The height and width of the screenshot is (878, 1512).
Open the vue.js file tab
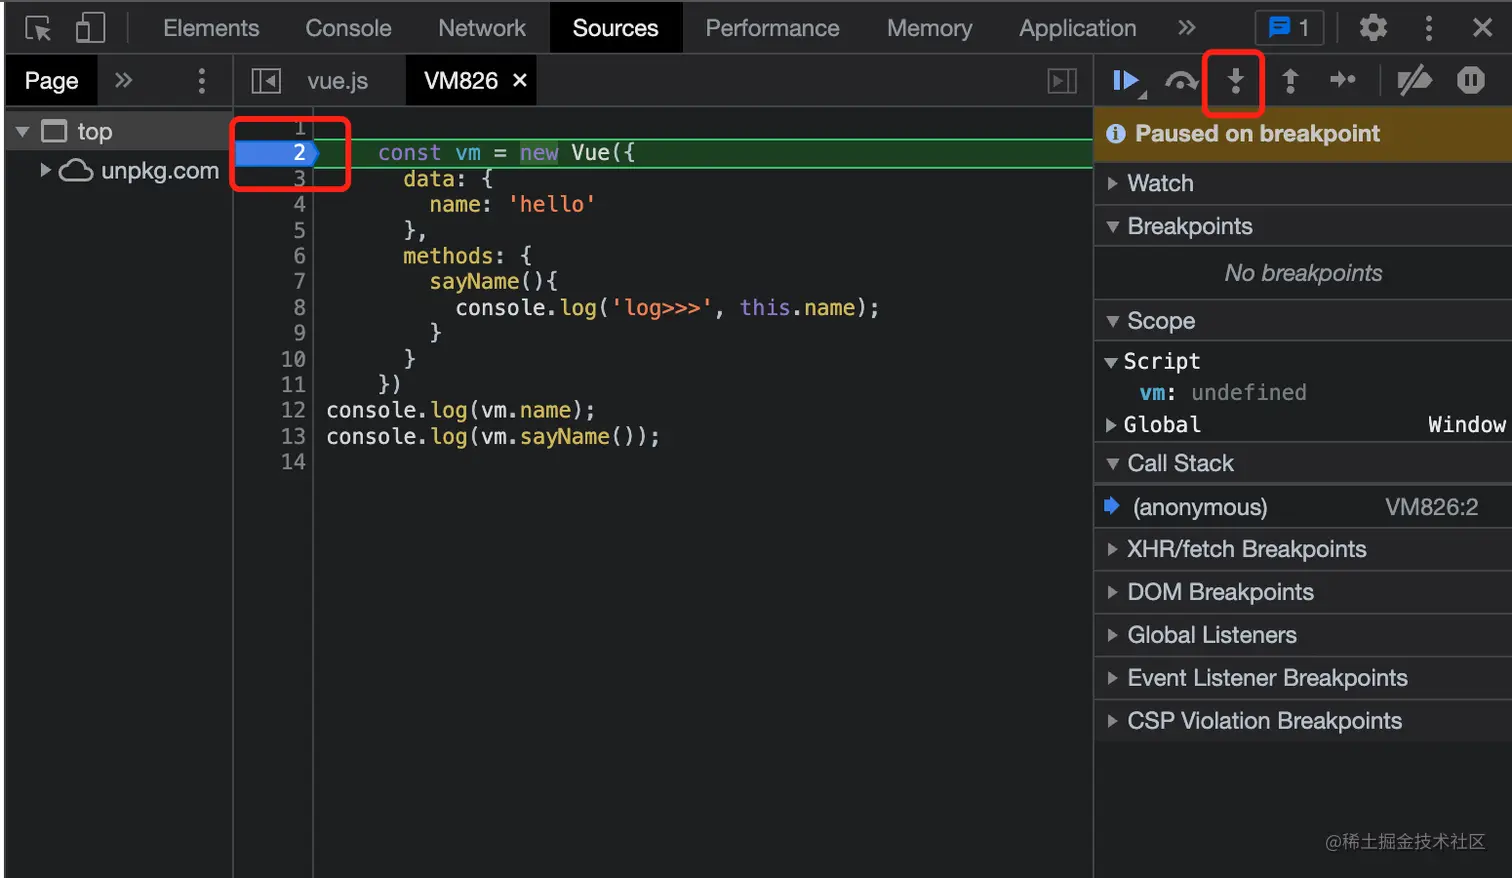(x=337, y=81)
